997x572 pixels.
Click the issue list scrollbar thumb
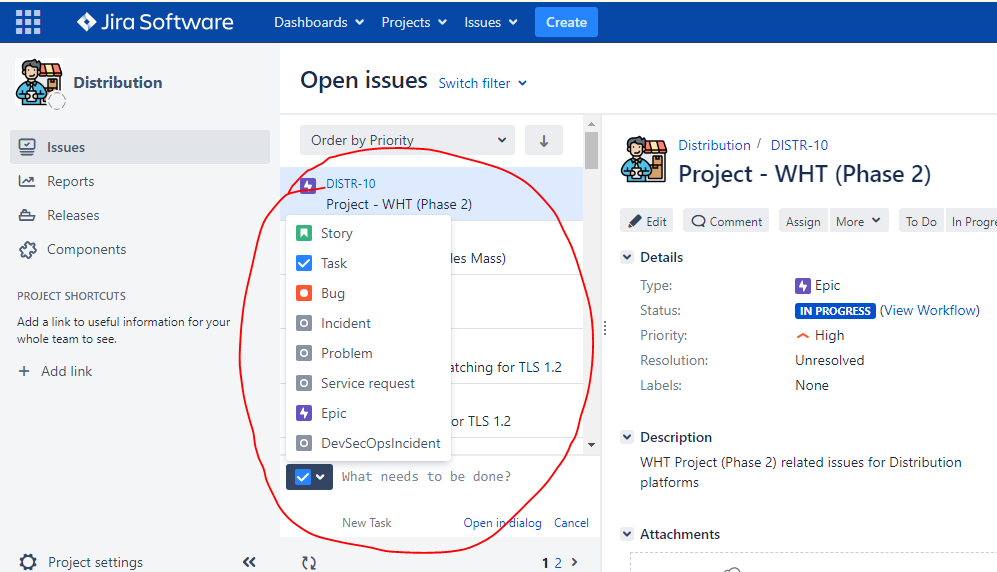(591, 150)
